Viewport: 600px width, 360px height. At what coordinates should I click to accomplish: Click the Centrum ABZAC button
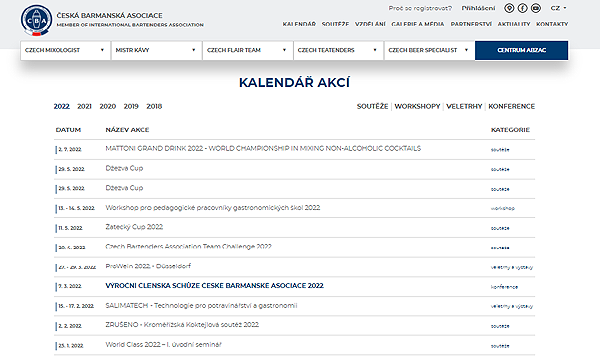522,50
